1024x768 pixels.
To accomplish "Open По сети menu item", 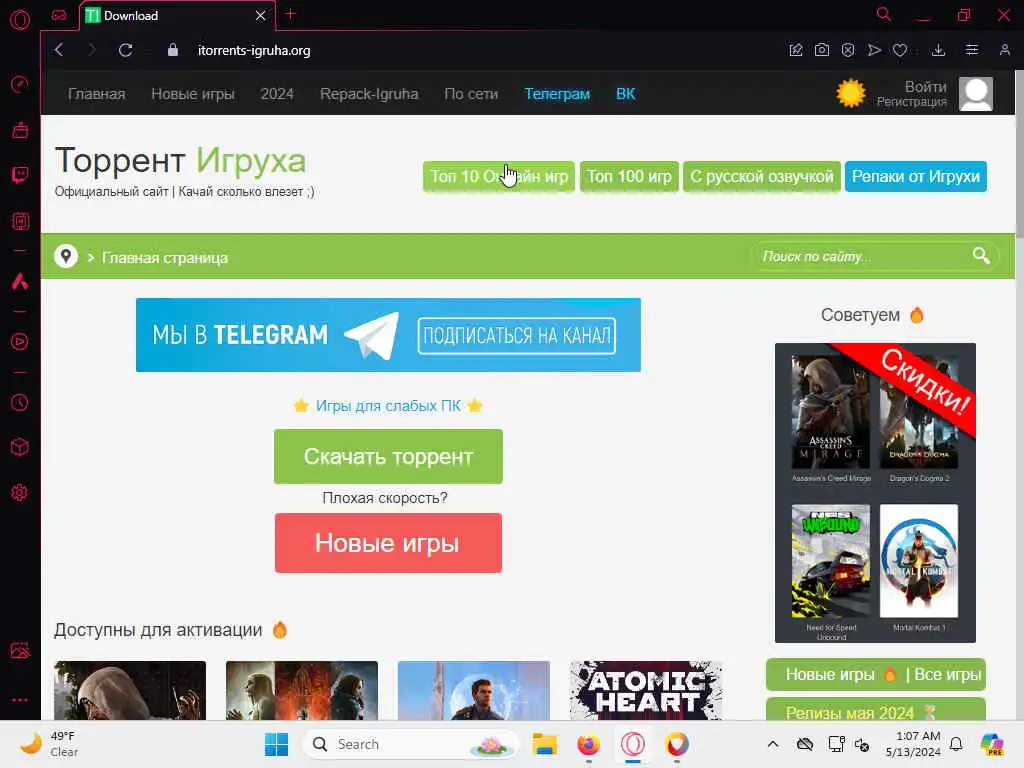I will point(471,94).
